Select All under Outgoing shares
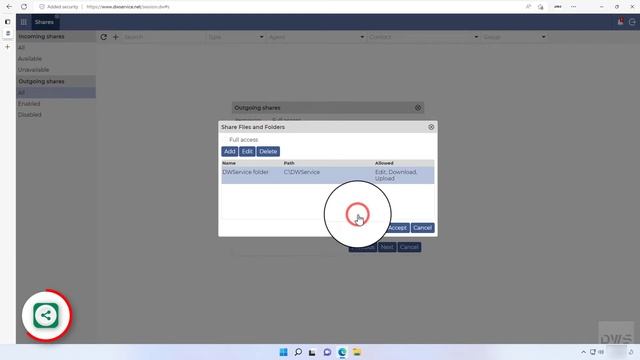This screenshot has height=360, width=640. 56,93
